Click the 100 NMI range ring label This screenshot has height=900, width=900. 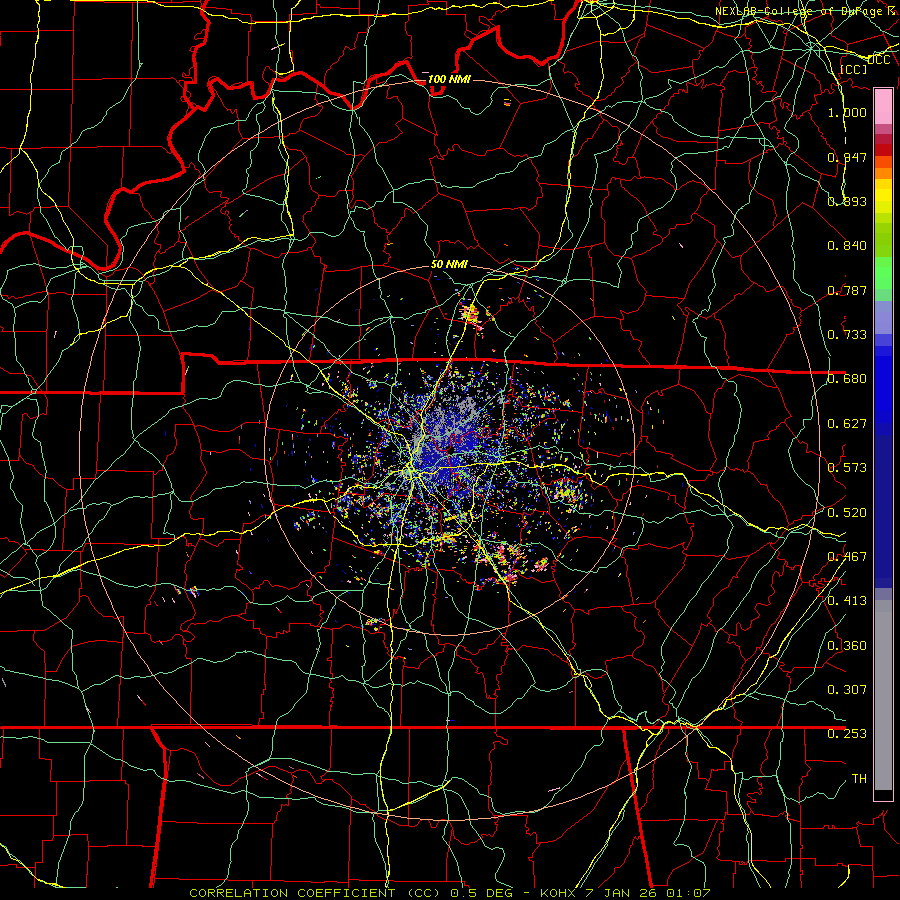449,79
